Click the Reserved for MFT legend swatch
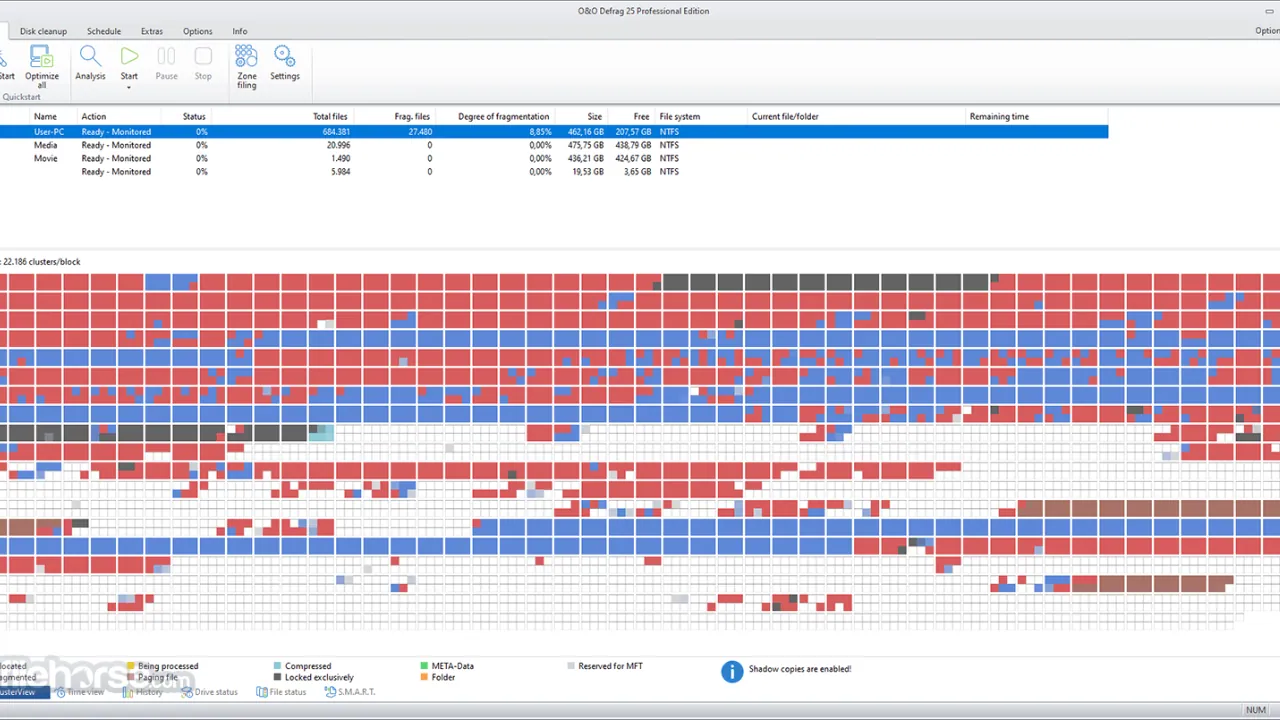This screenshot has width=1280, height=720. pos(571,665)
